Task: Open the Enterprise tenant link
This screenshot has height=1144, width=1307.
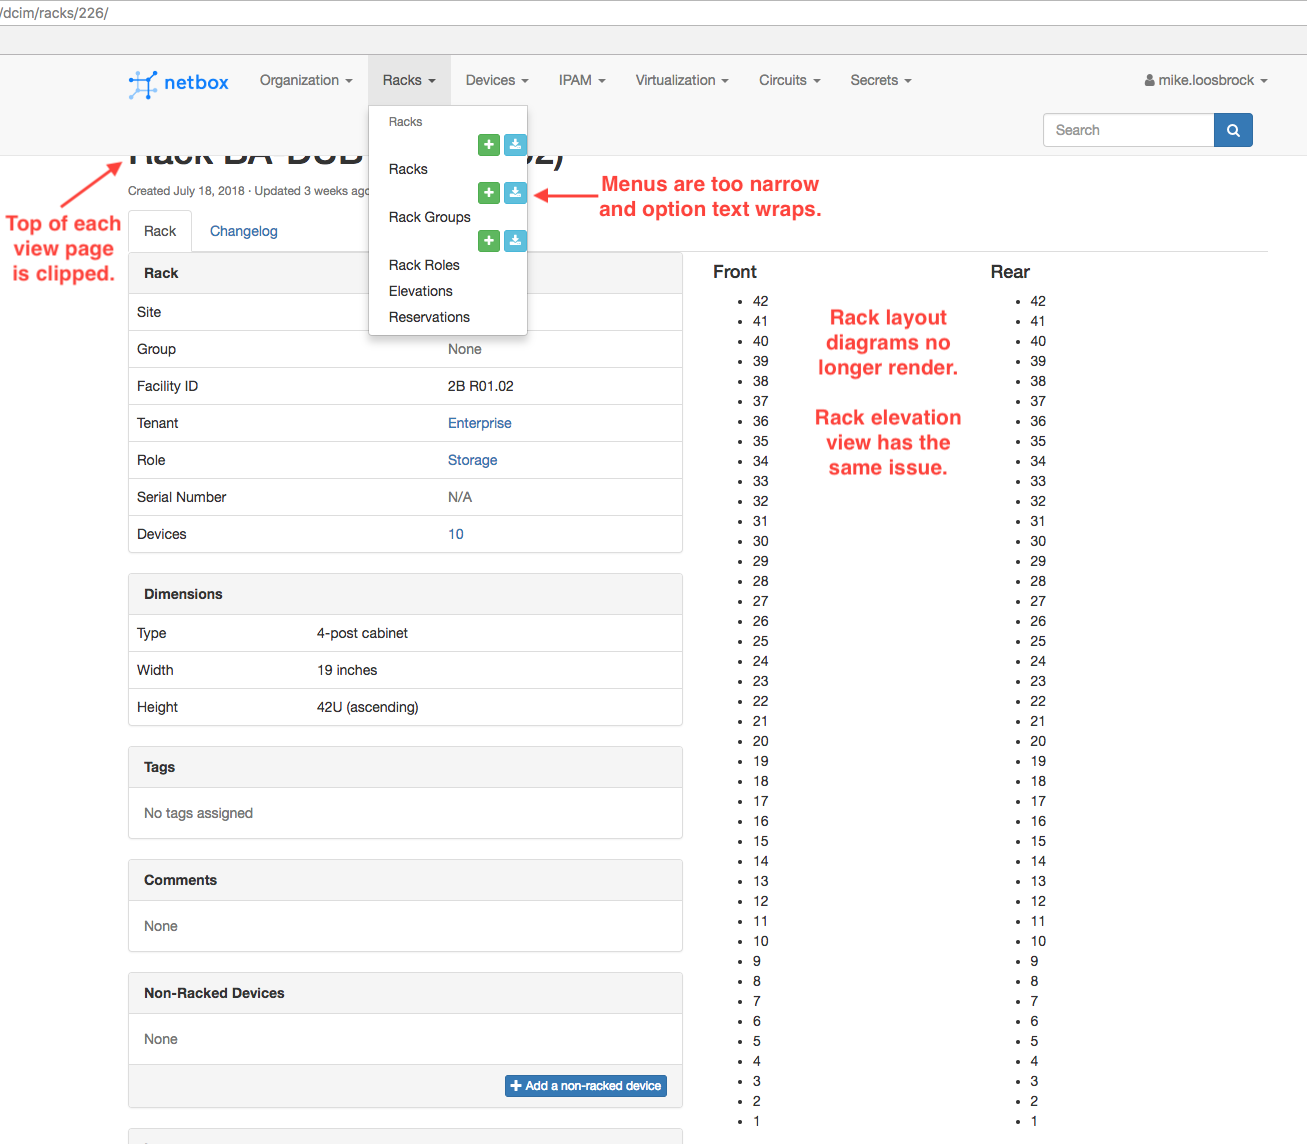Action: coord(480,423)
